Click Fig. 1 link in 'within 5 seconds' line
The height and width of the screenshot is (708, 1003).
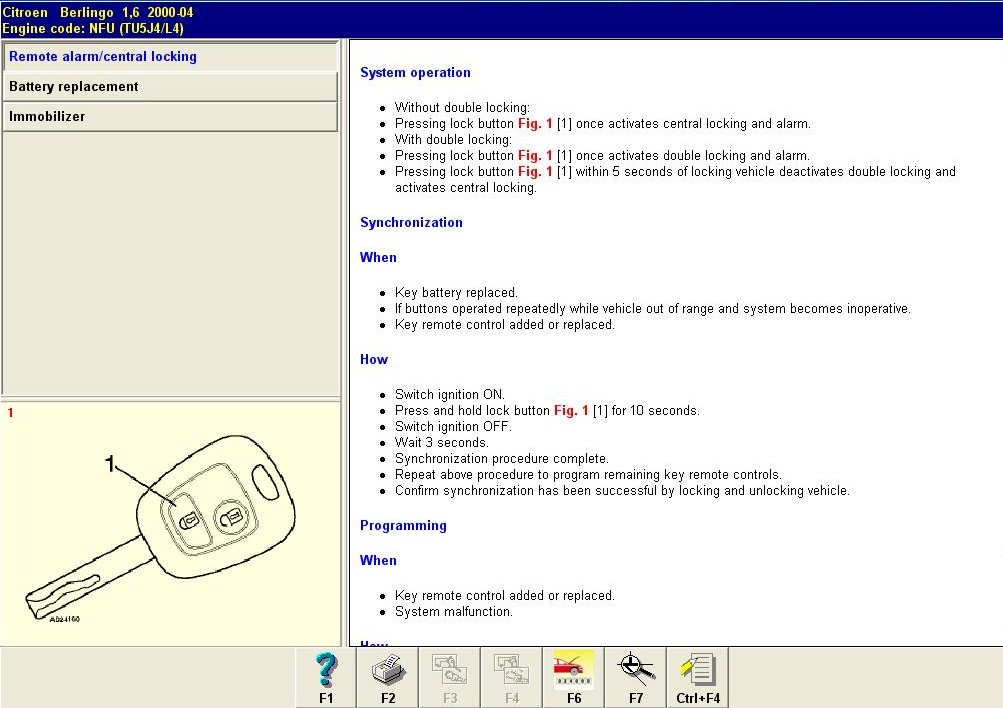535,171
